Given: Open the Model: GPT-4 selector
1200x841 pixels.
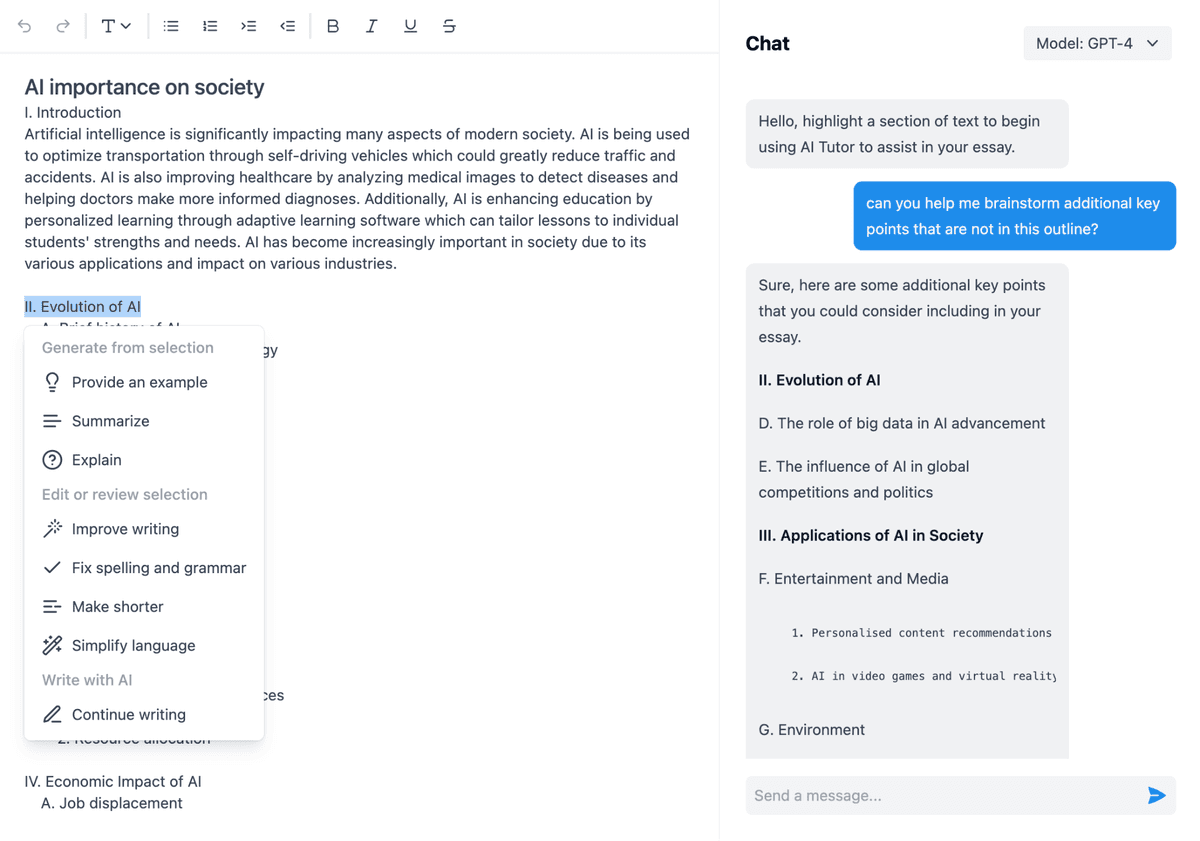Looking at the screenshot, I should [1097, 43].
